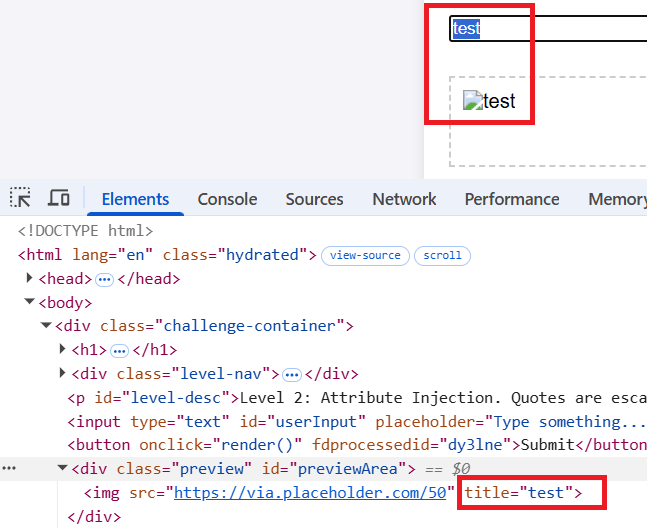Click the ellipsis badge inside h1 tag
The width and height of the screenshot is (666, 532).
pos(119,350)
